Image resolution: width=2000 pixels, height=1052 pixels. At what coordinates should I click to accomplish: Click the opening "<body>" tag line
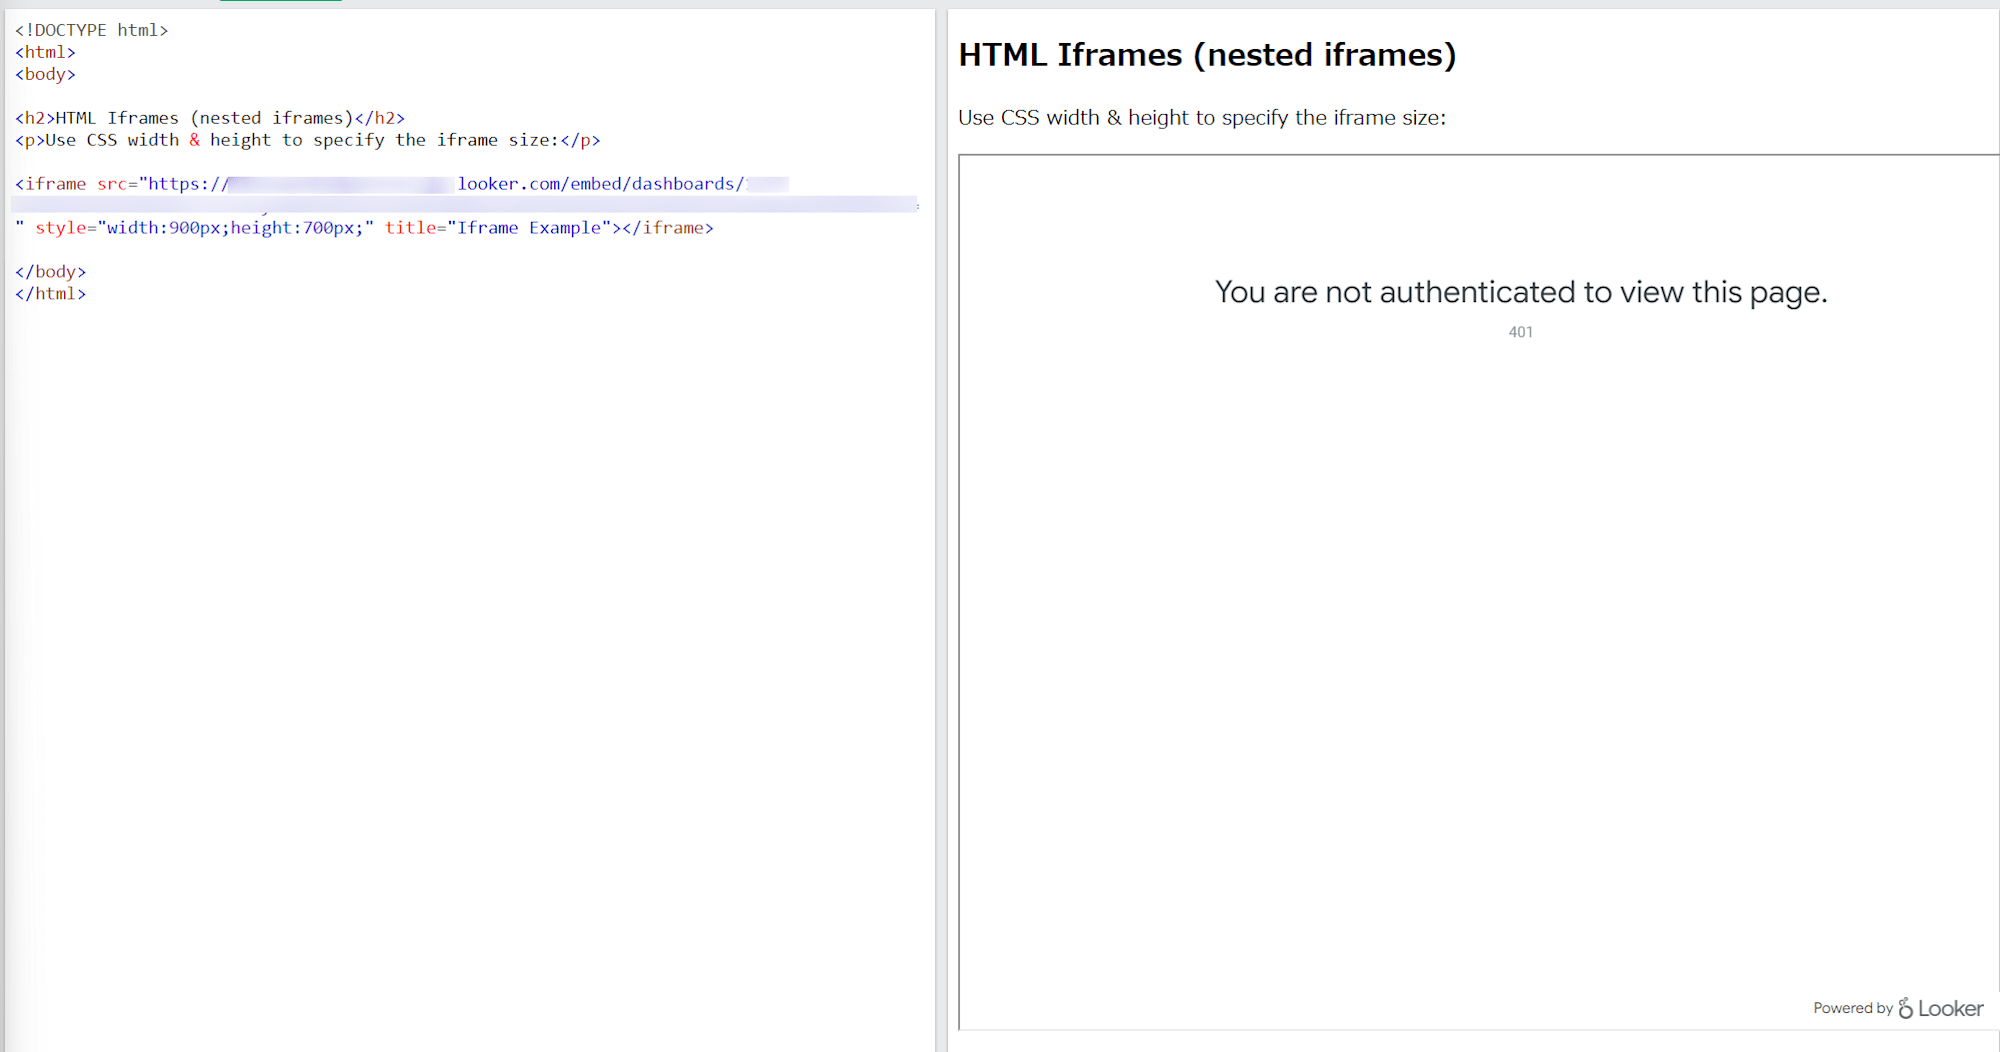[45, 74]
